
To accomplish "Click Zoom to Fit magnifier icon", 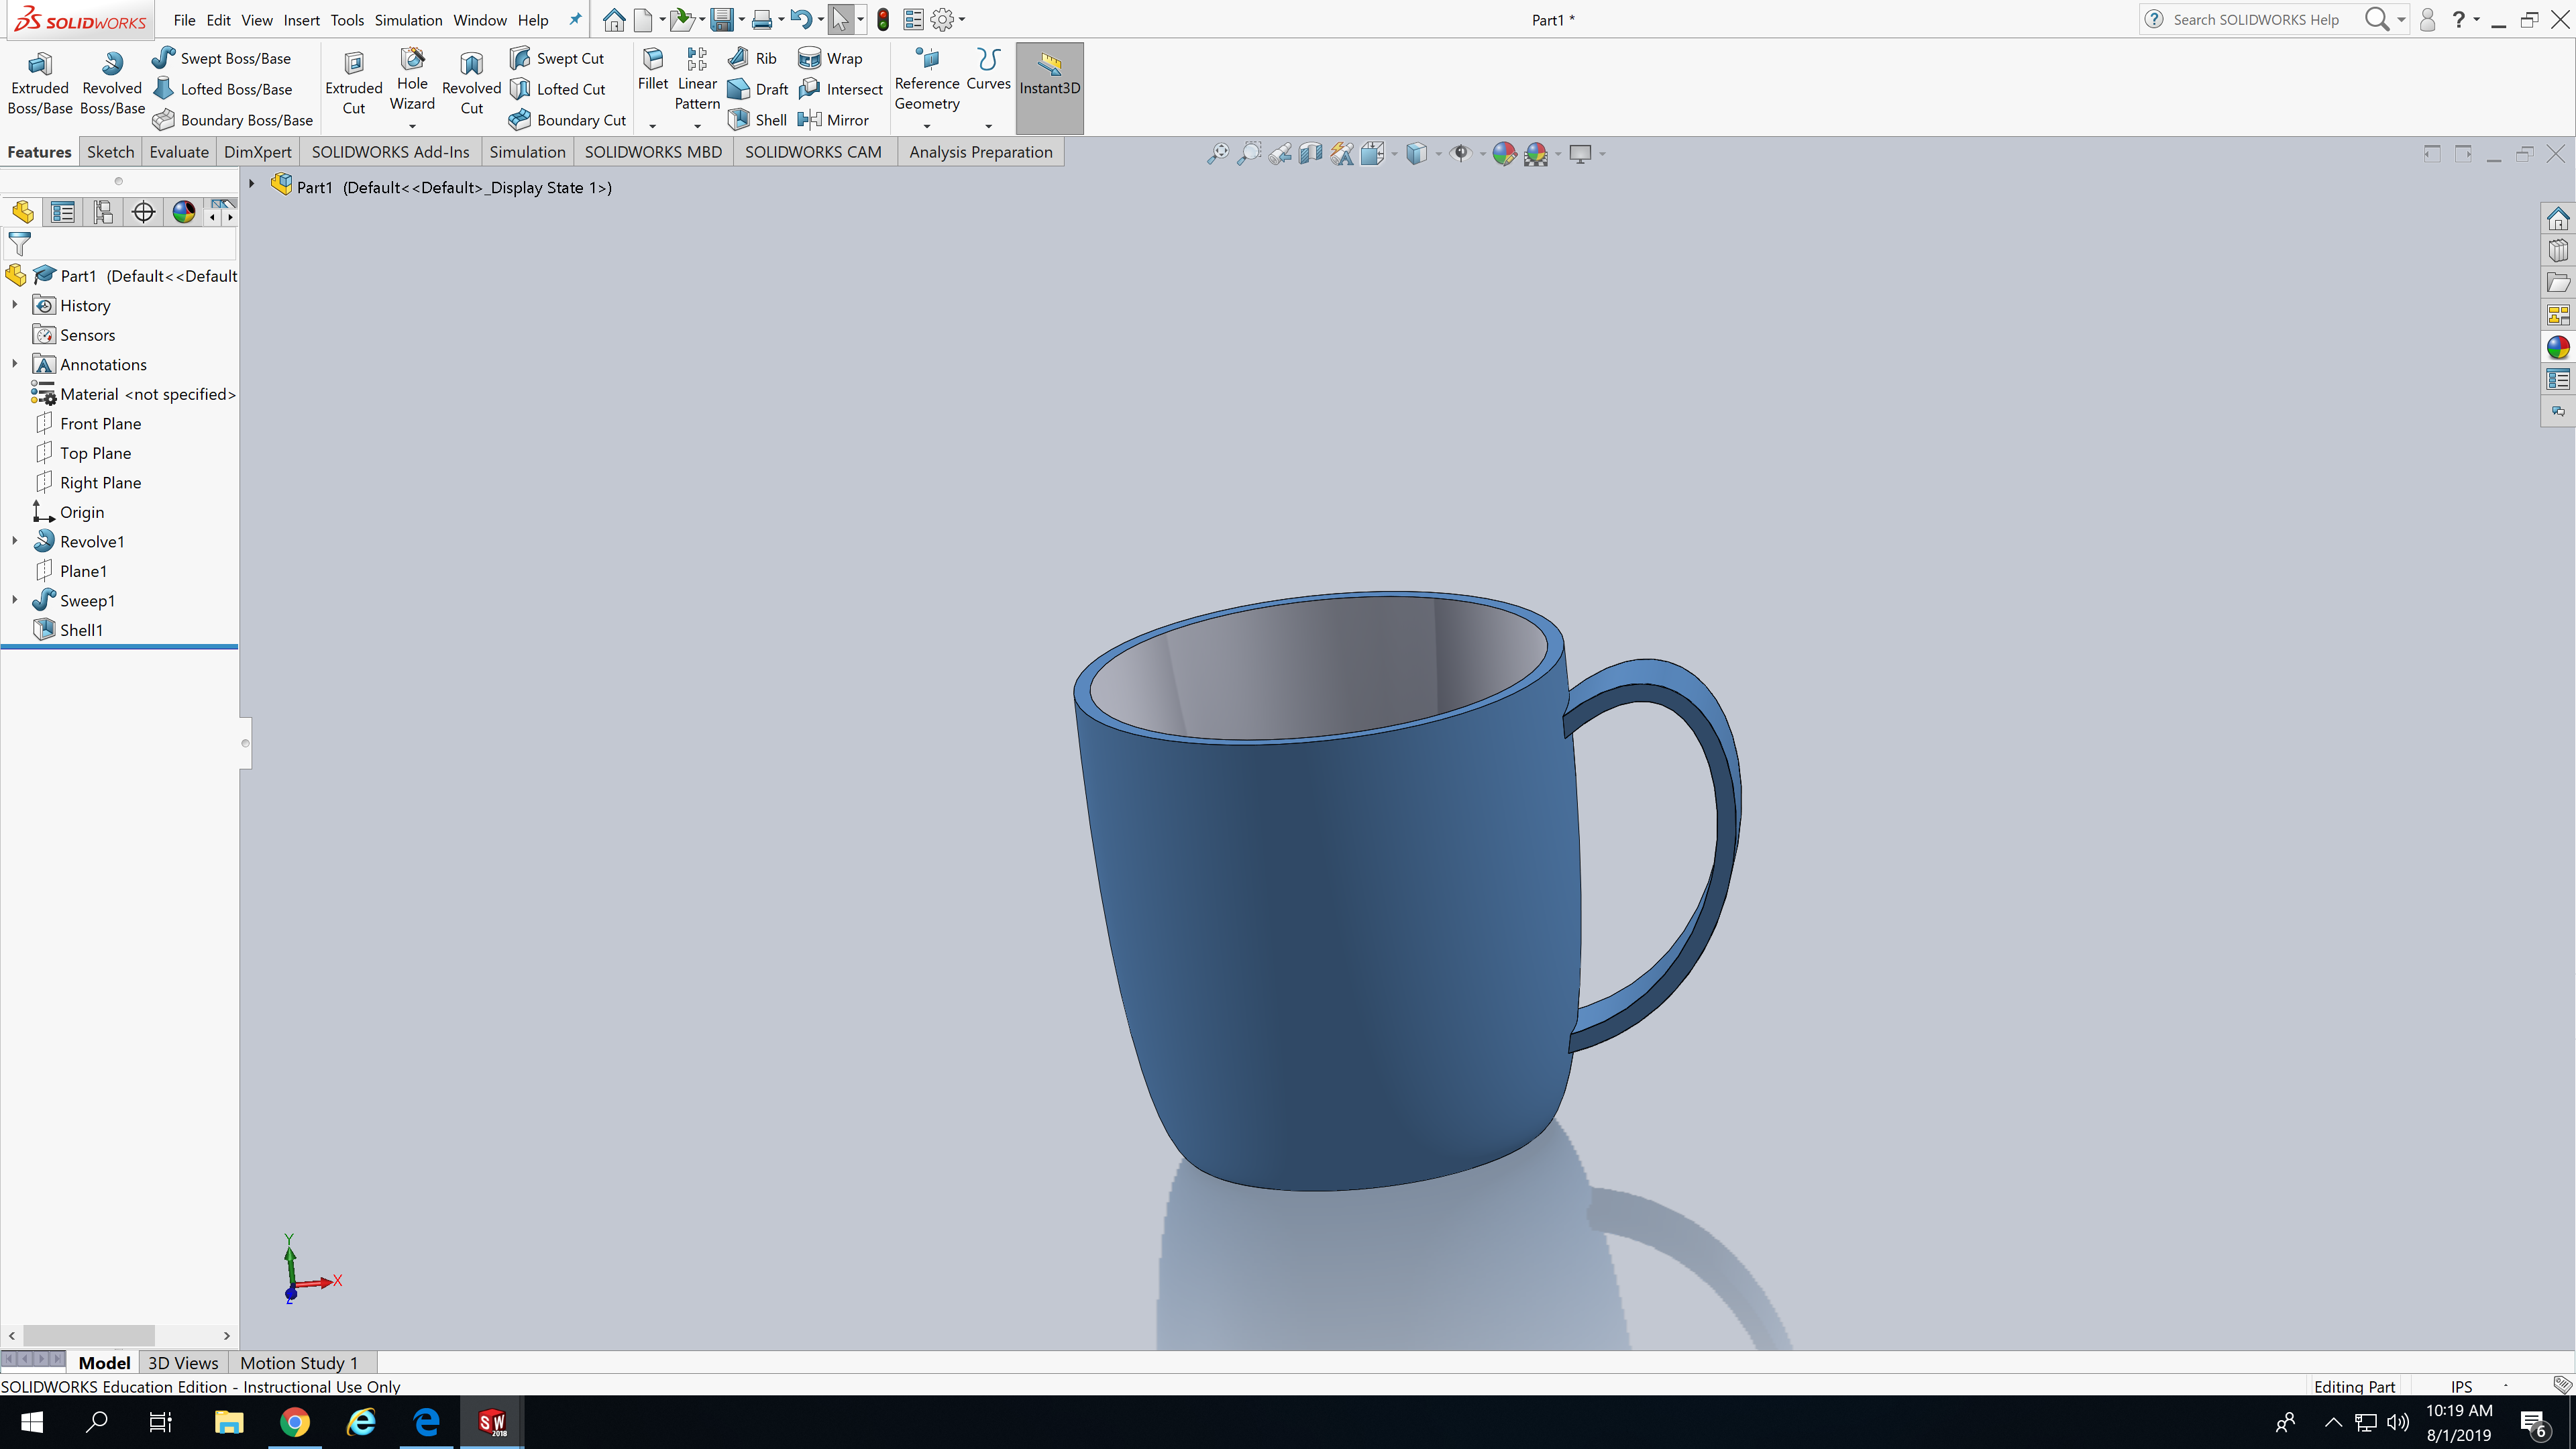I will [1217, 154].
